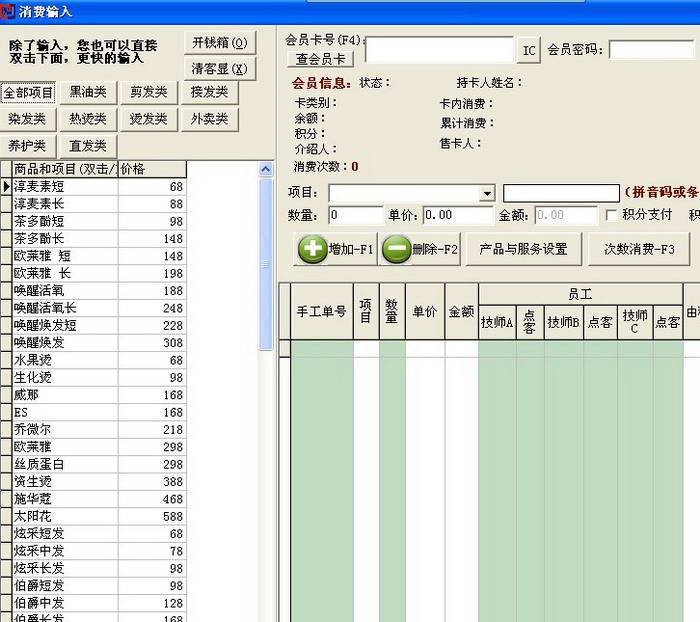The image size is (700, 622).
Task: Click the 会员密码 input field
Action: [652, 50]
